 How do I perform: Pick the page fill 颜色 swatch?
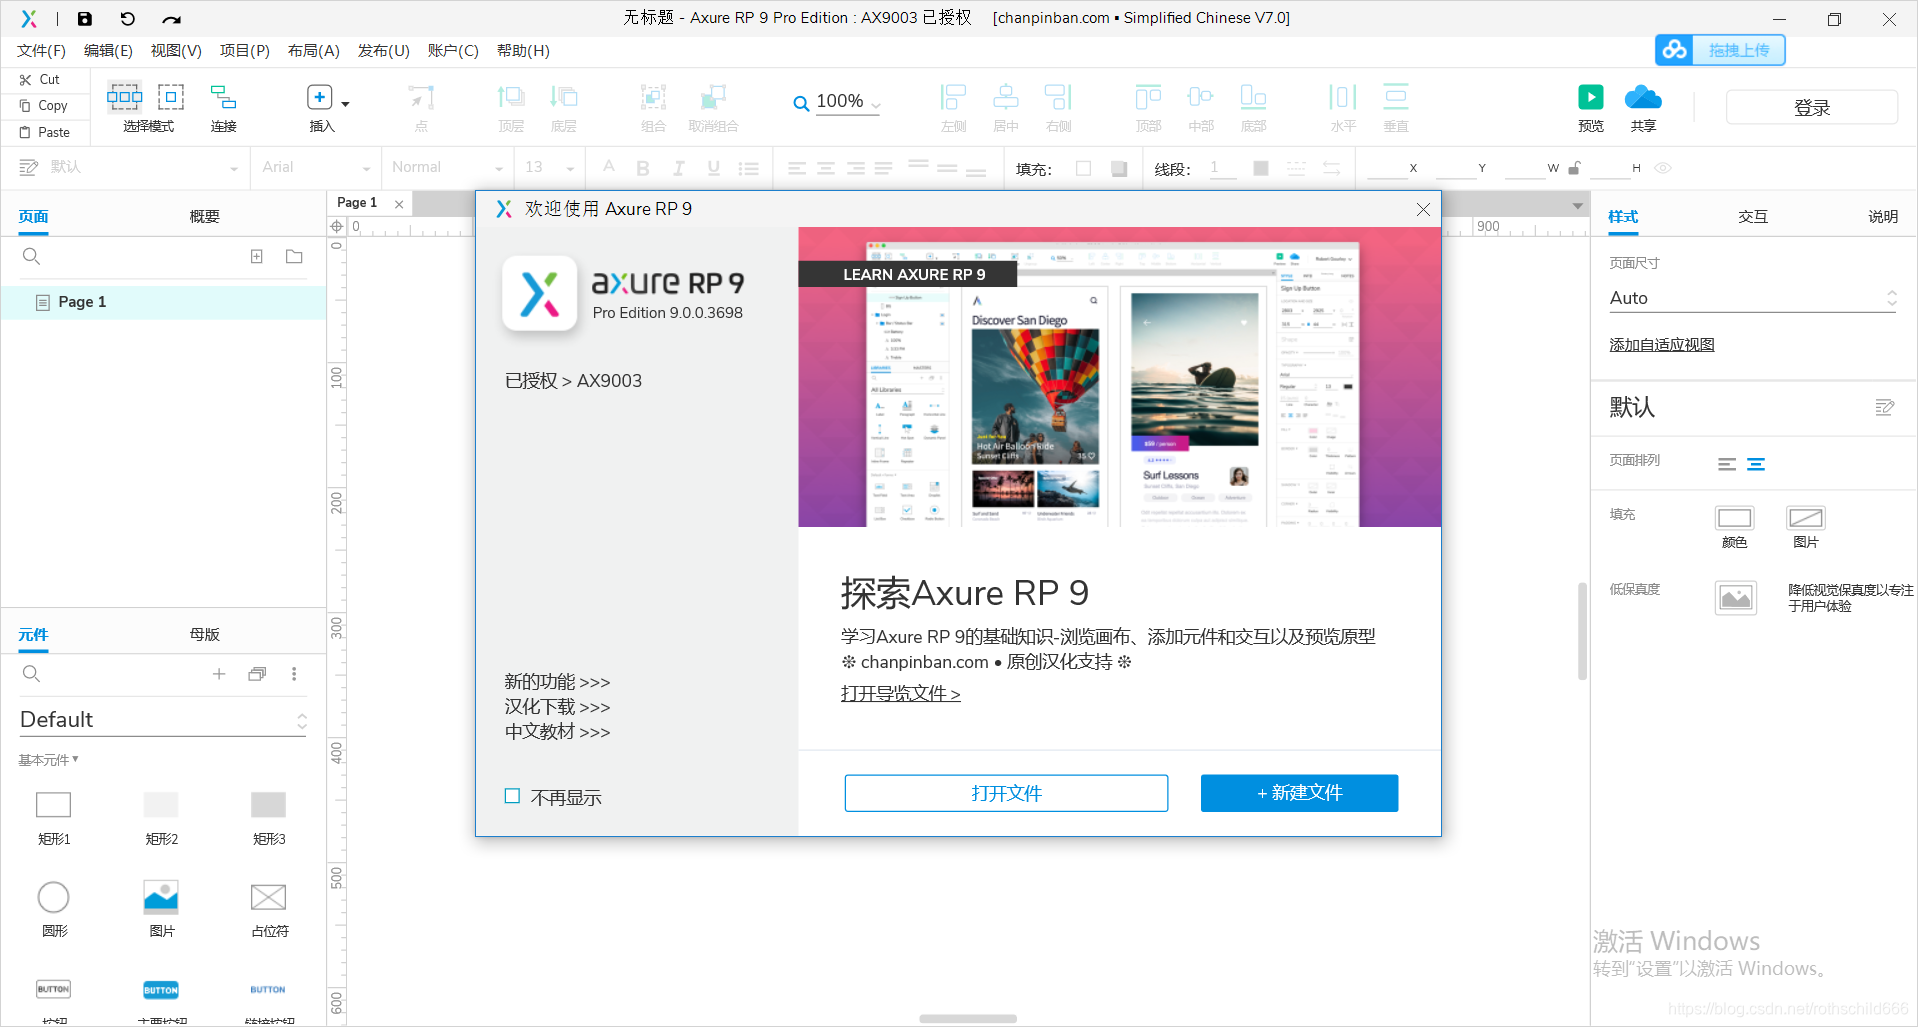point(1734,518)
